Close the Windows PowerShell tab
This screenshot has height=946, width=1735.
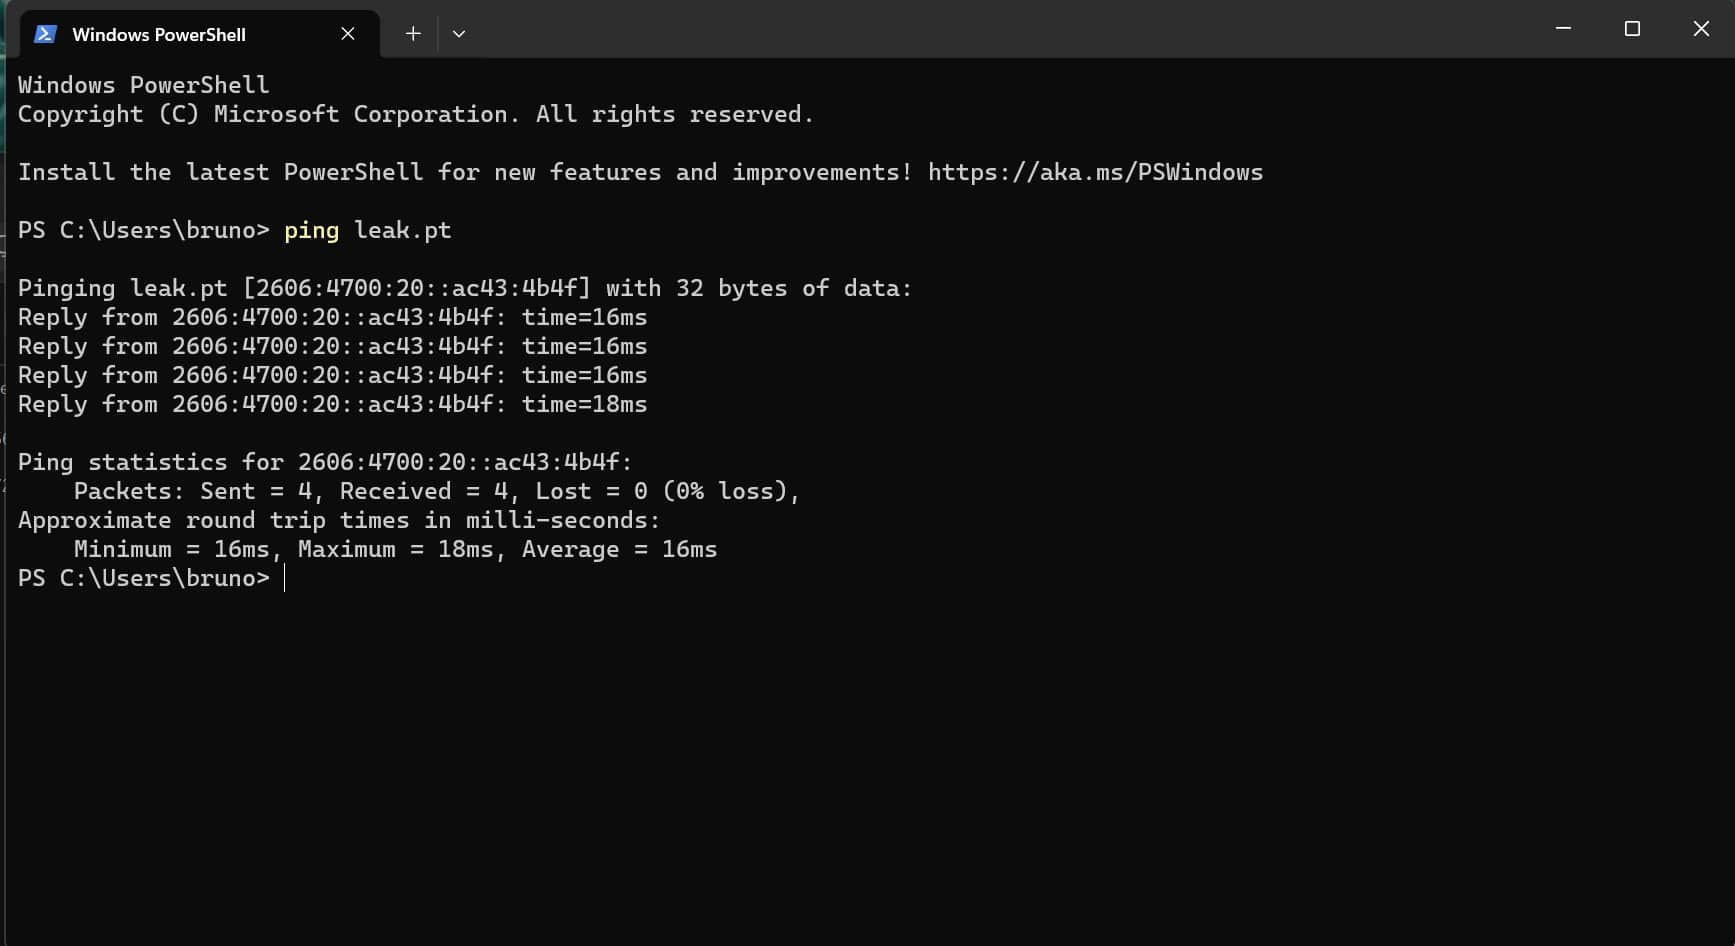pos(347,33)
